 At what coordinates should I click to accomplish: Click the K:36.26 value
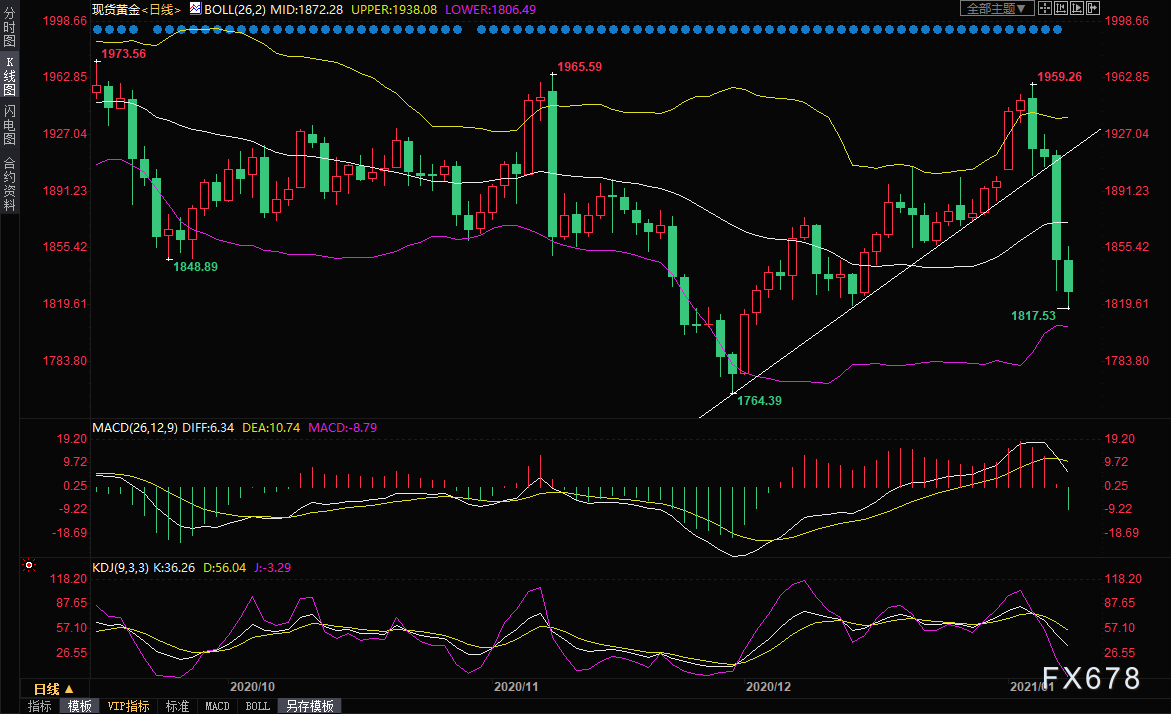[x=174, y=568]
